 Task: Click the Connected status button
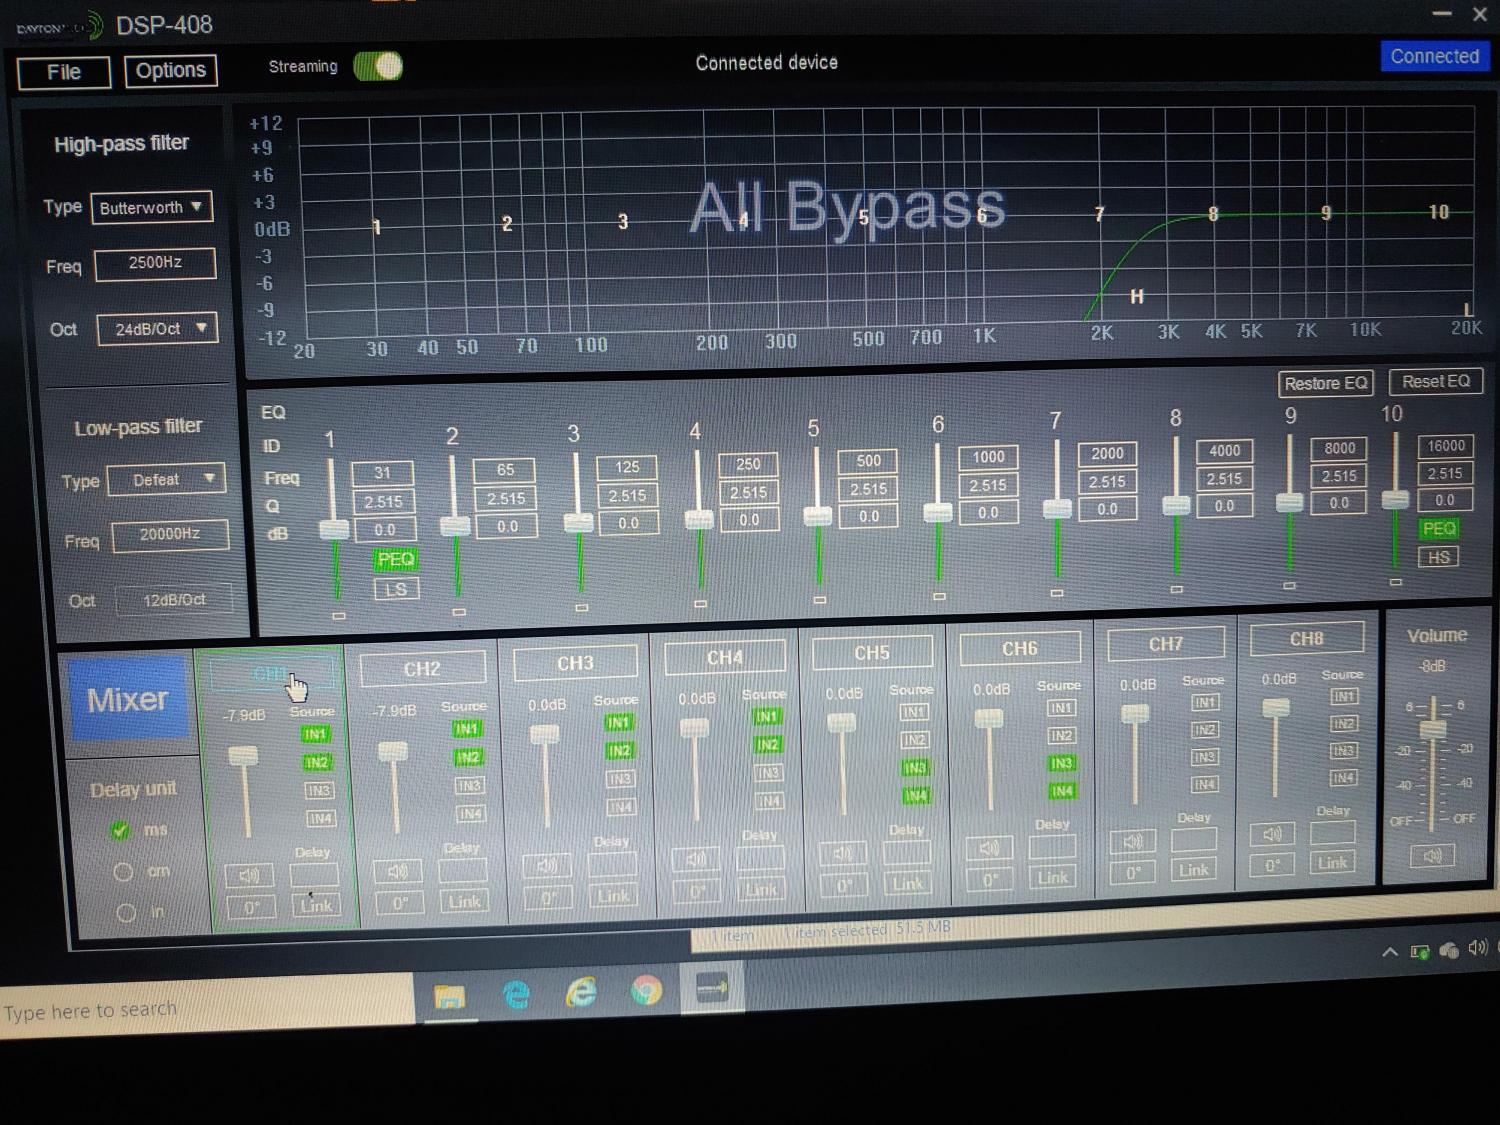[x=1434, y=57]
